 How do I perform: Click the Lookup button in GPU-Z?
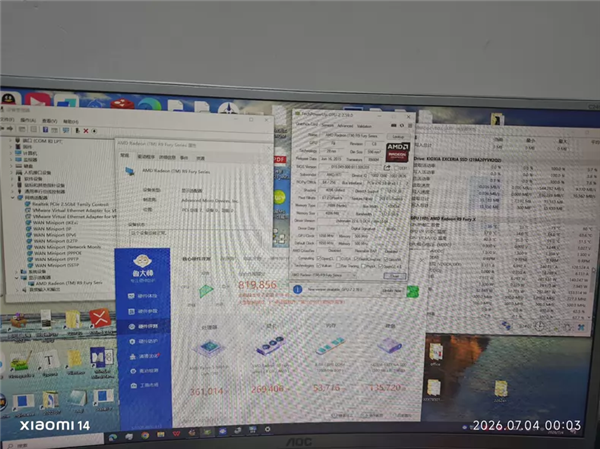click(x=398, y=136)
